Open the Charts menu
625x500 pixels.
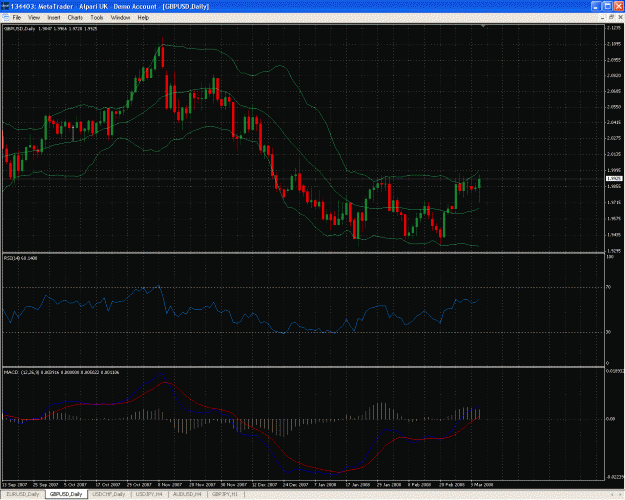pos(75,18)
